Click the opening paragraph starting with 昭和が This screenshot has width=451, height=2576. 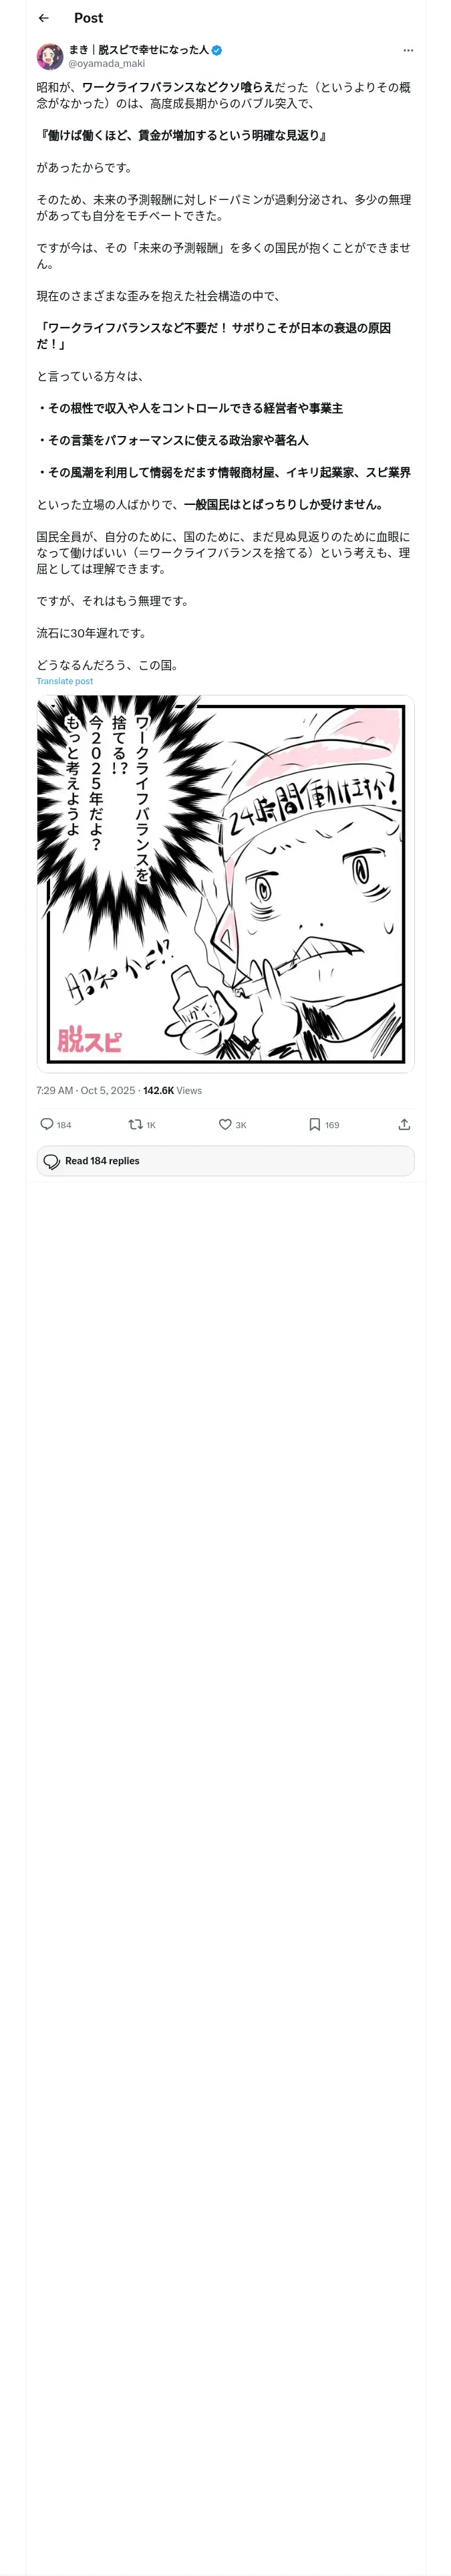pyautogui.click(x=223, y=95)
